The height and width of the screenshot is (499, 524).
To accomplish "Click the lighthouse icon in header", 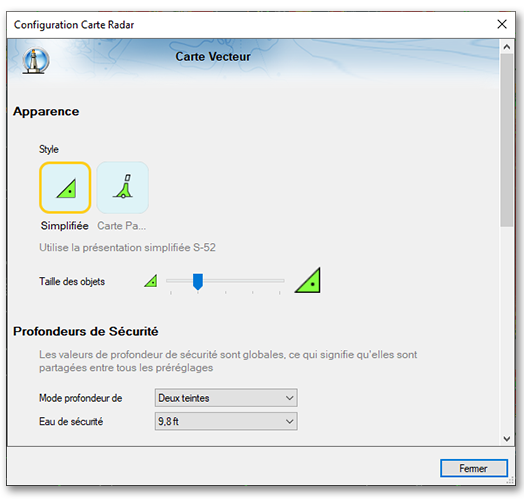I will 36,60.
